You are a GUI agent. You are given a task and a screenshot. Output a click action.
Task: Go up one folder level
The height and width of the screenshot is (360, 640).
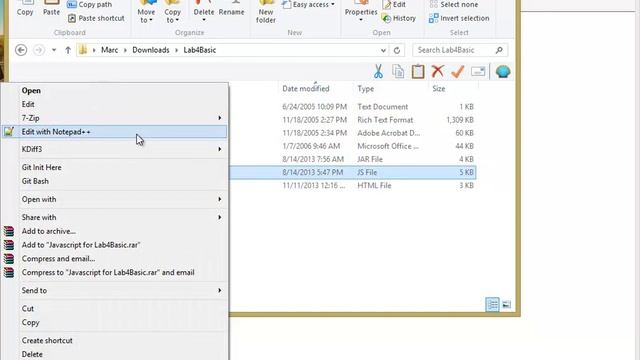pyautogui.click(x=68, y=50)
